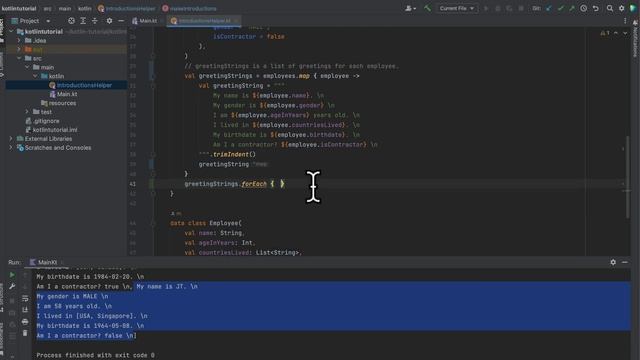Open IDE settings gear in top toolbar
Viewport: 640px width, 360px height.
pyautogui.click(x=622, y=8)
